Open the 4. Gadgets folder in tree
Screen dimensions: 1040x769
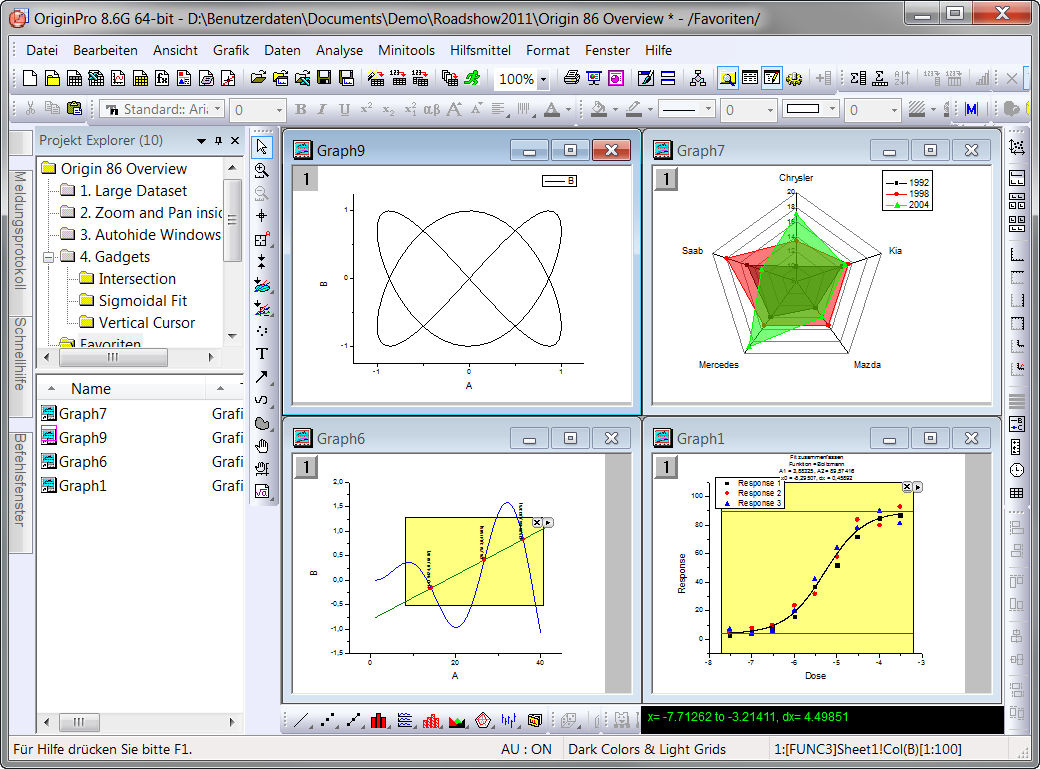pyautogui.click(x=114, y=257)
